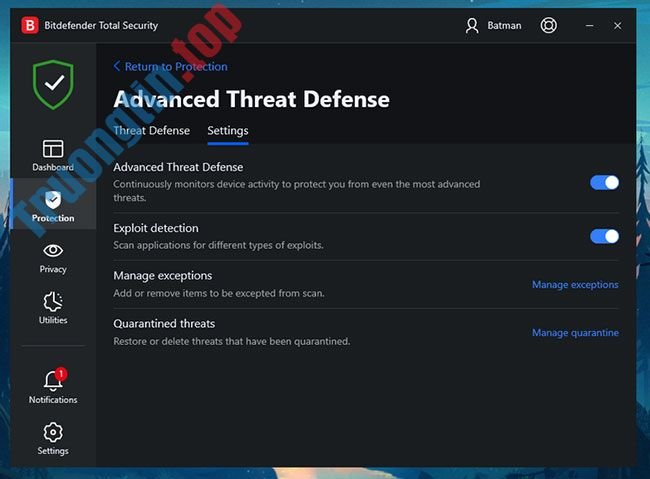
Task: Open the Settings gear in sidebar
Action: 53,432
